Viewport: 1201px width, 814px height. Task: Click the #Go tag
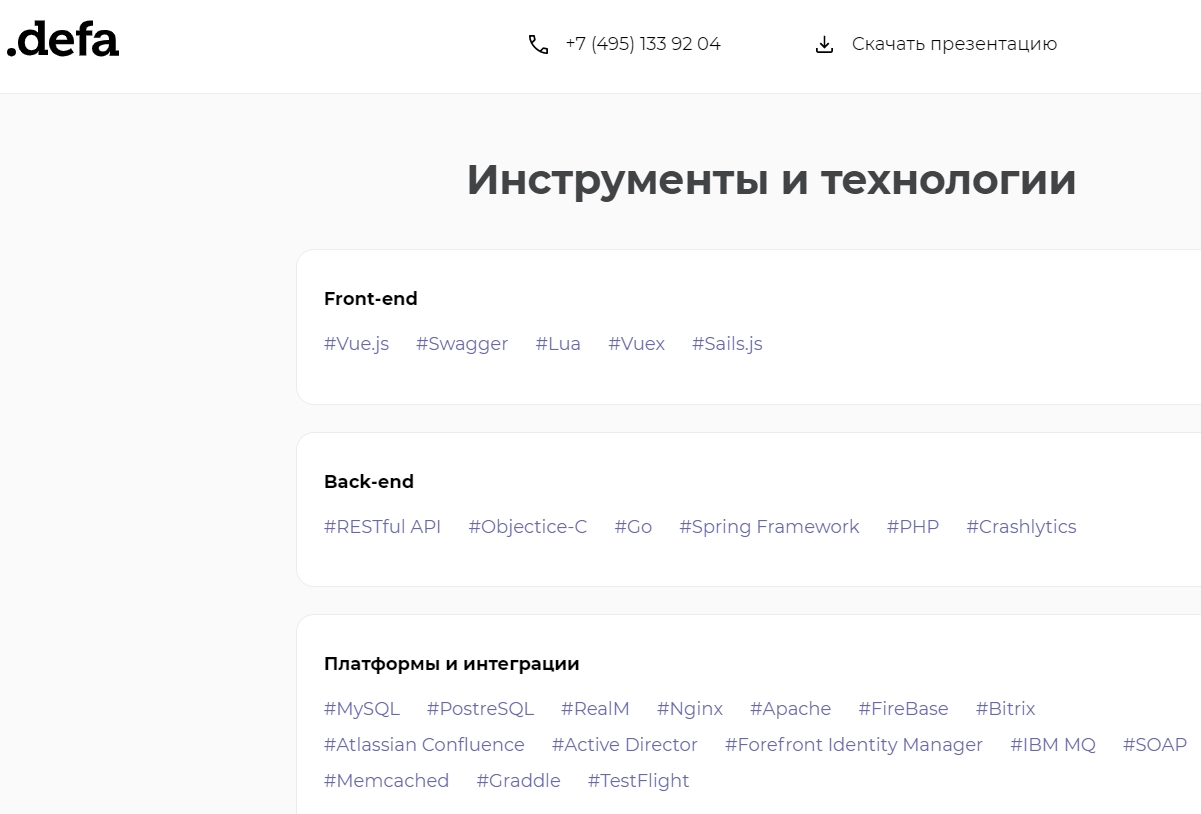pyautogui.click(x=633, y=527)
